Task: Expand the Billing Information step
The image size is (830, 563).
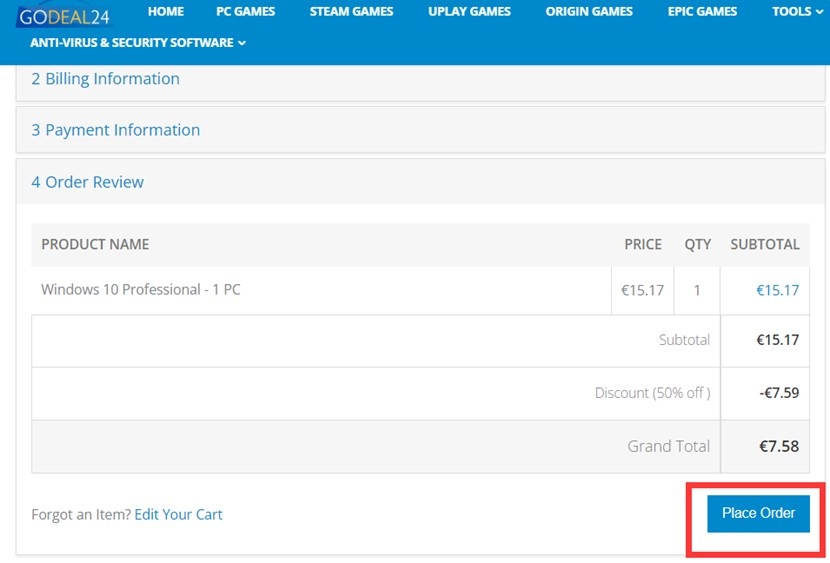Action: pos(106,79)
